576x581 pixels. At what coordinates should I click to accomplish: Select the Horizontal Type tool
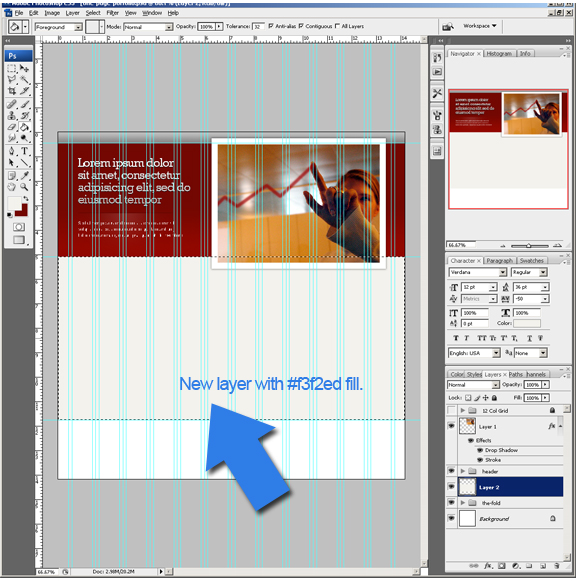click(x=24, y=151)
